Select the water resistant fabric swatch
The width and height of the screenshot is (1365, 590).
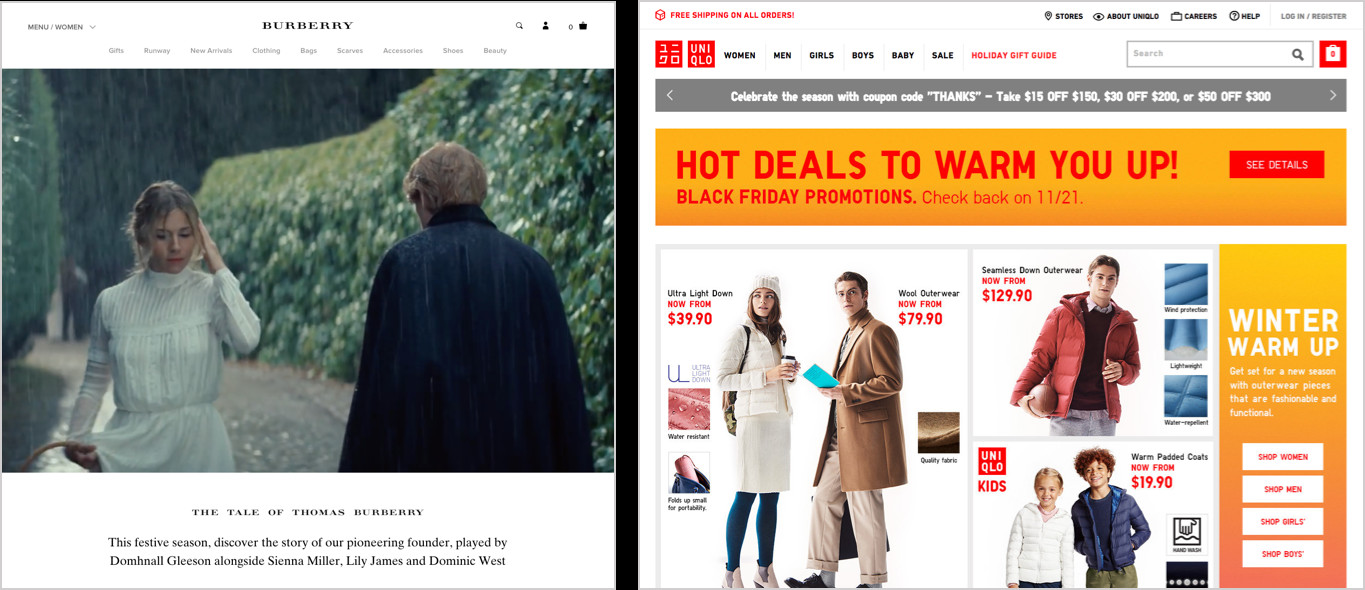(x=689, y=409)
